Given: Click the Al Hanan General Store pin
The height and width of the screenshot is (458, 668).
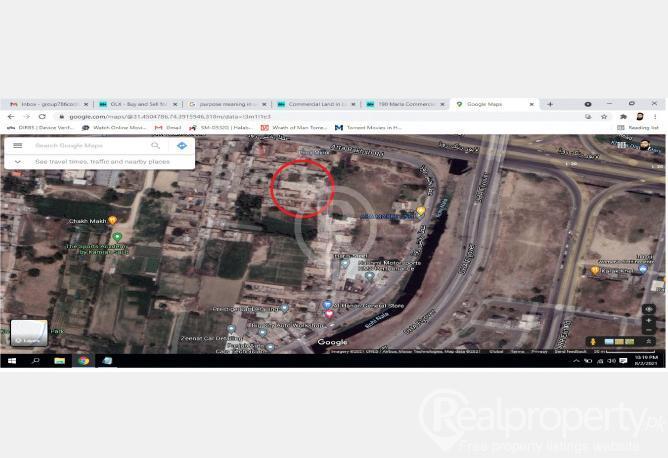Looking at the screenshot, I should (x=327, y=304).
